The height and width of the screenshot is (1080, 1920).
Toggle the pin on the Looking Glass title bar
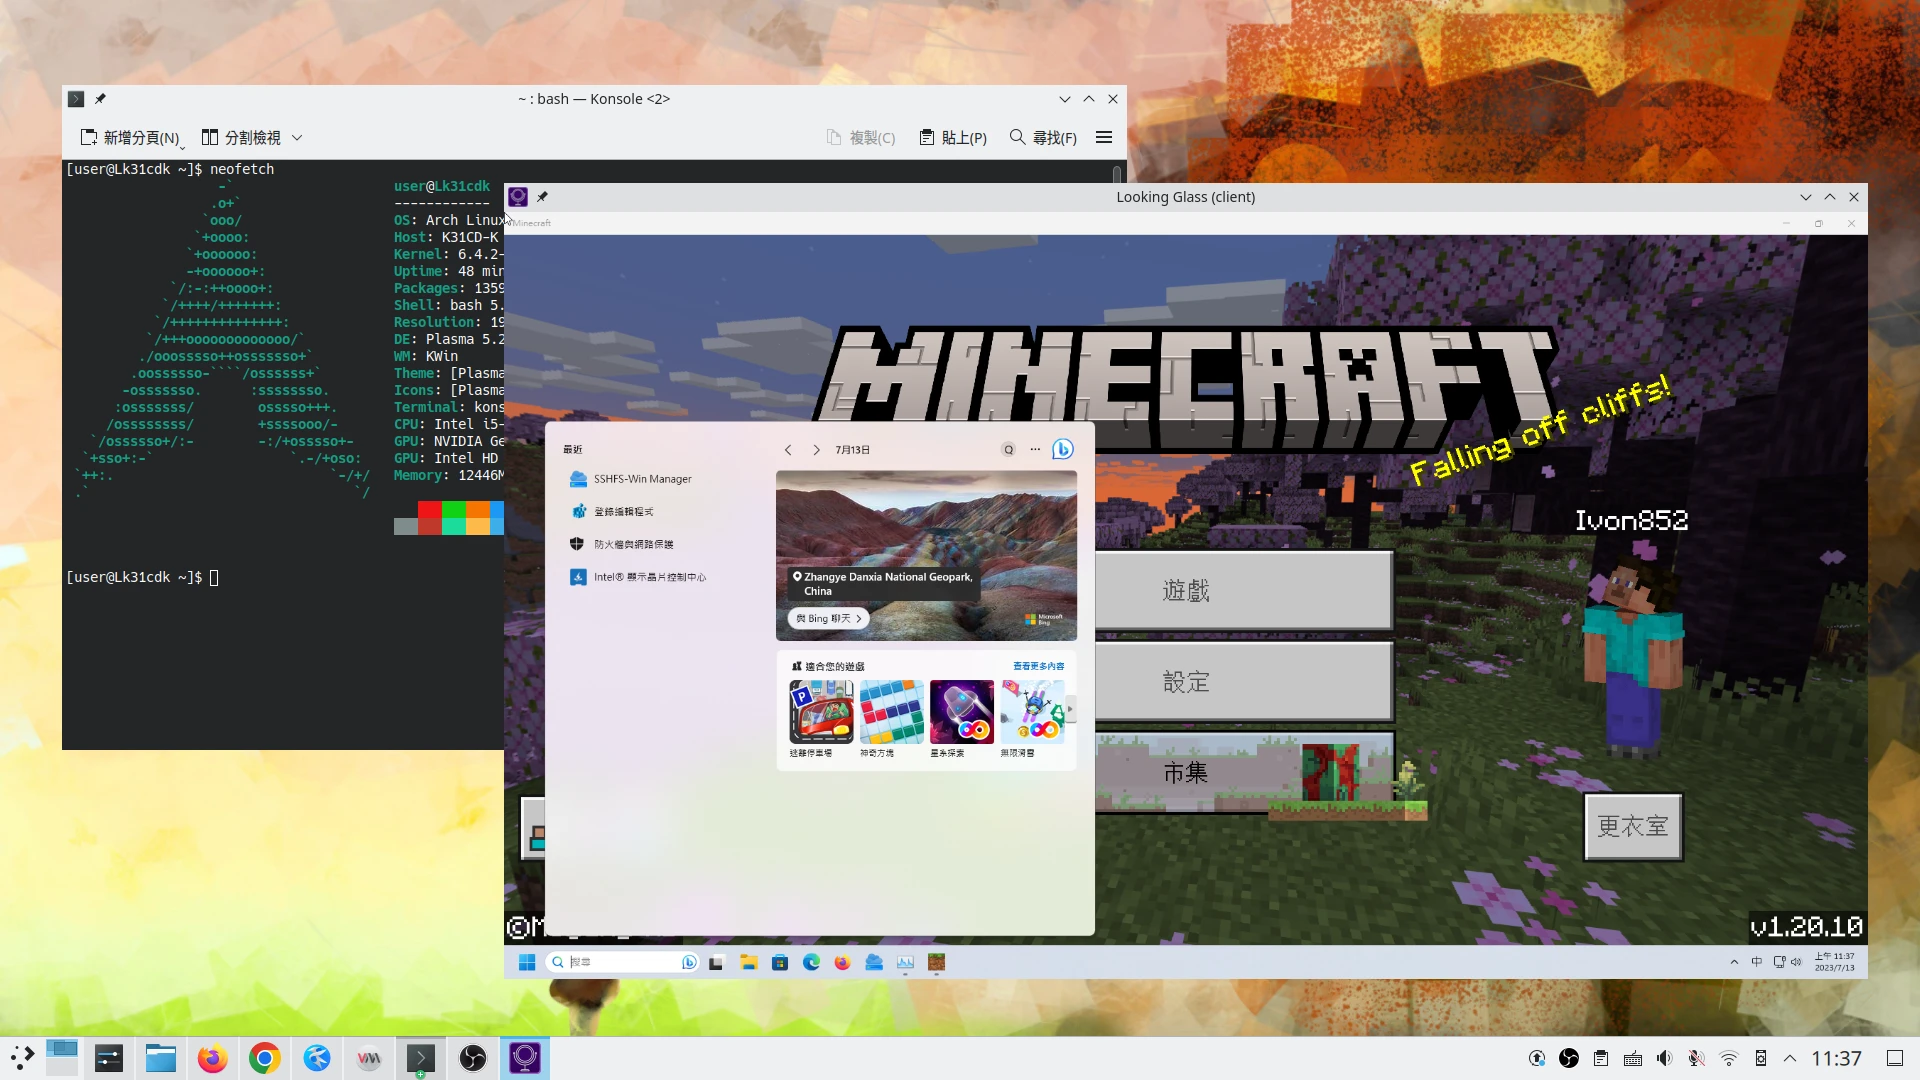tap(543, 197)
